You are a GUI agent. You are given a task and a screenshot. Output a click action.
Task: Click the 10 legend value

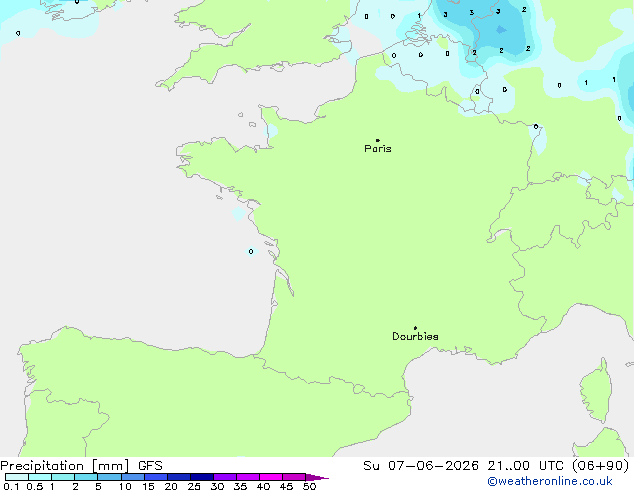[125, 486]
